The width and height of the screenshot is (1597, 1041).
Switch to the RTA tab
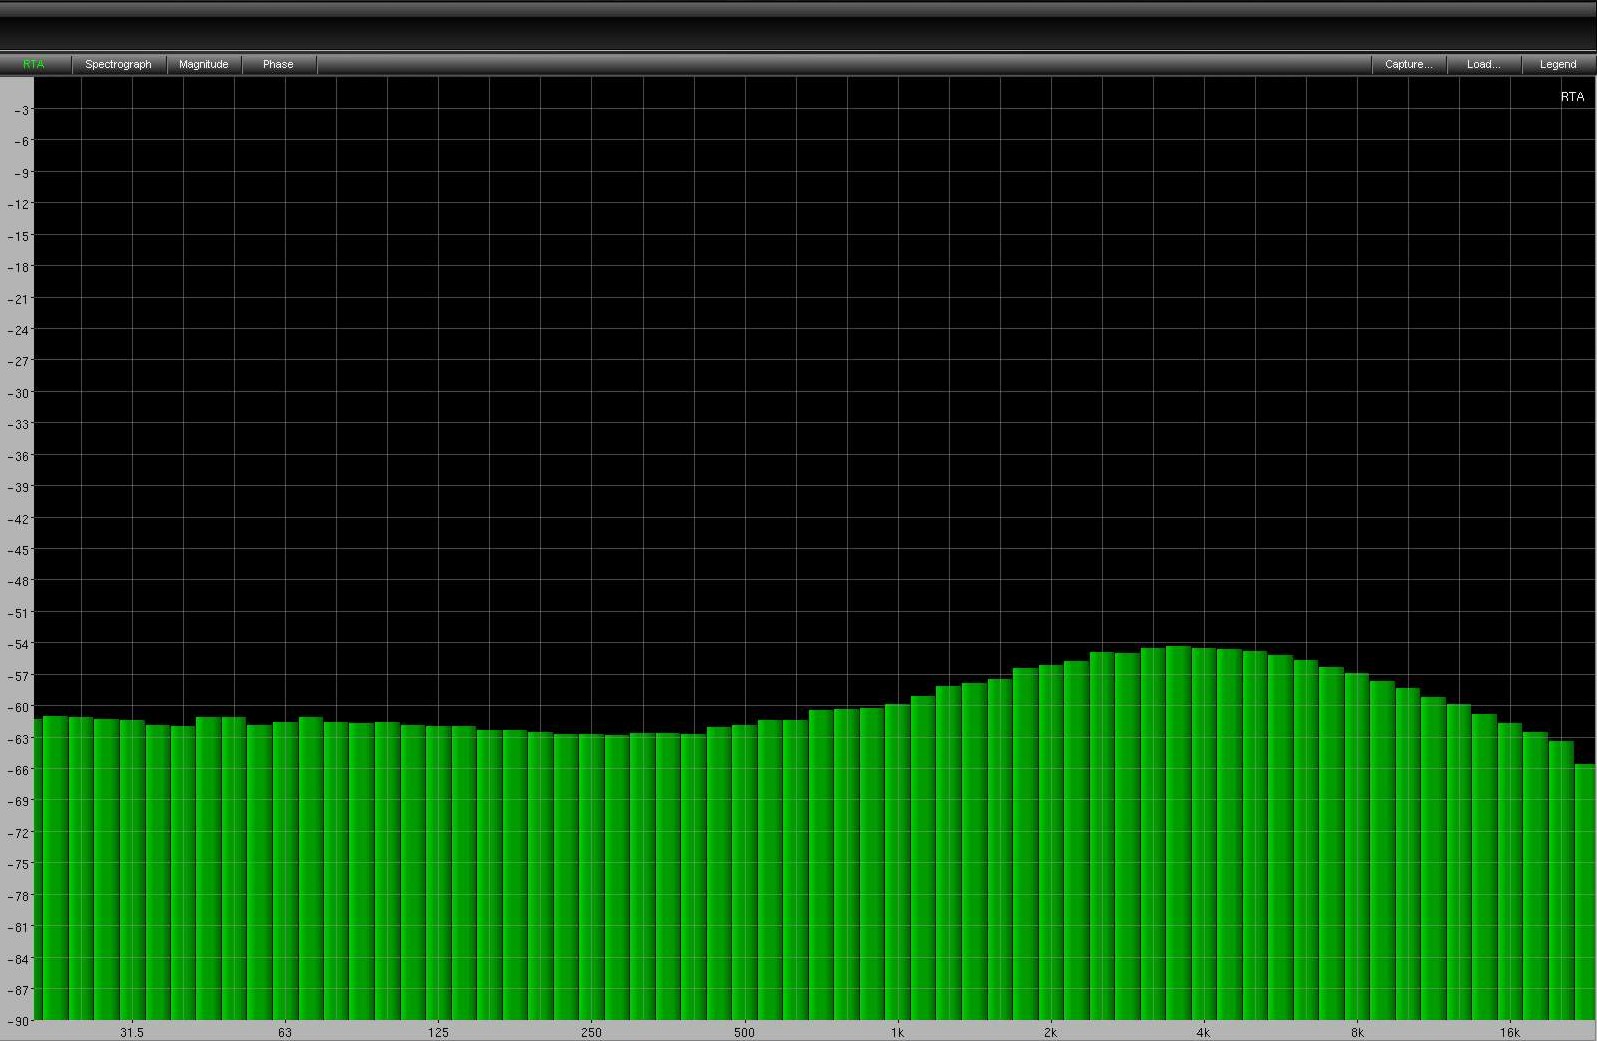click(34, 64)
